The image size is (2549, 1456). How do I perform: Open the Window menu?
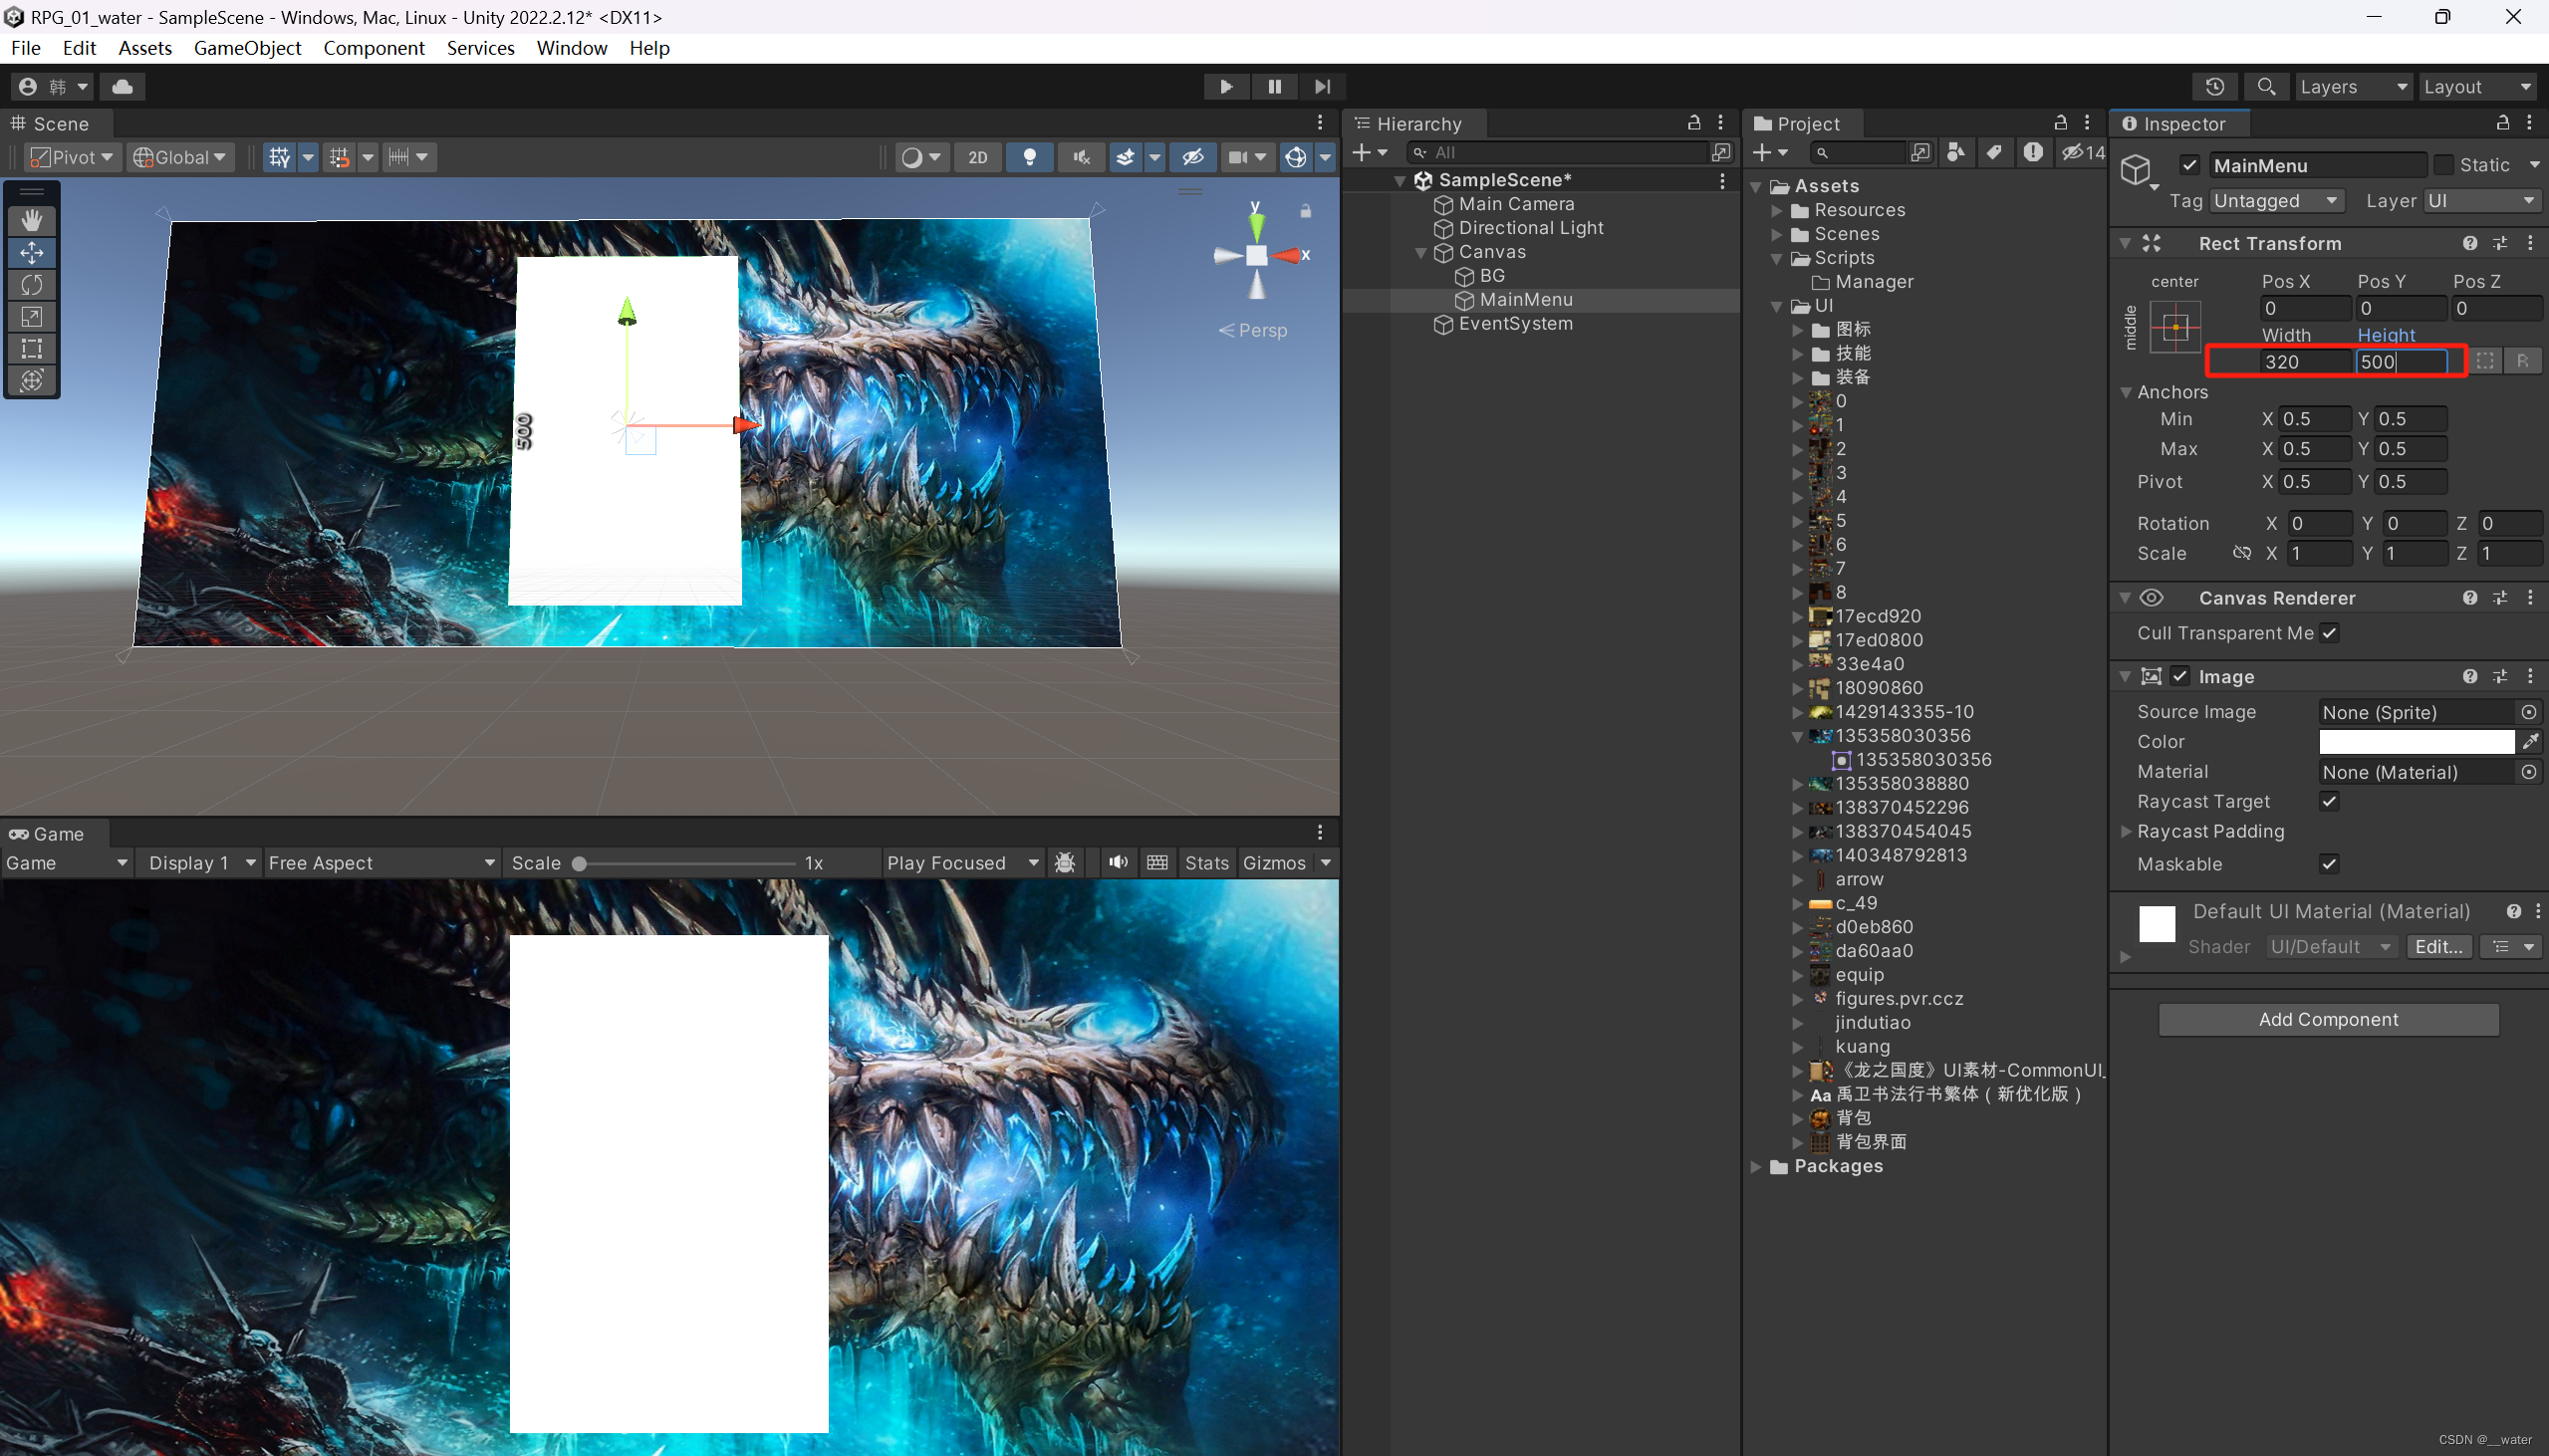(x=571, y=48)
